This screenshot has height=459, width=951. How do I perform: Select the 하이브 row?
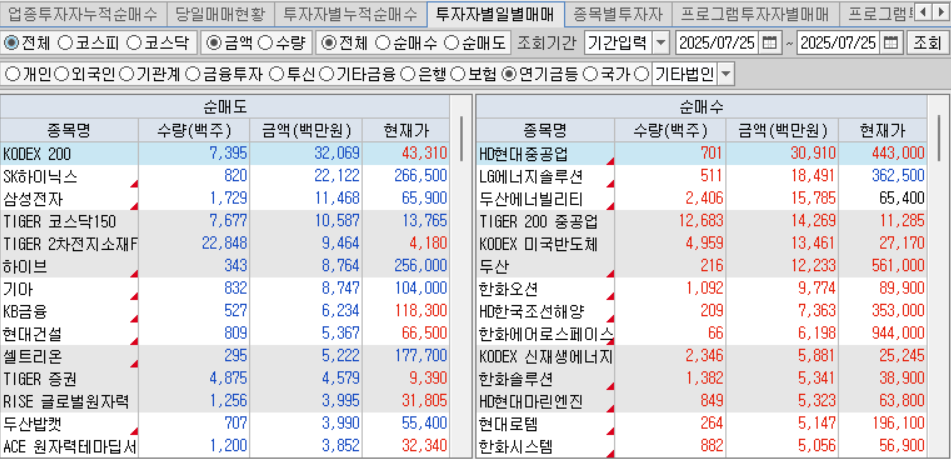point(225,266)
